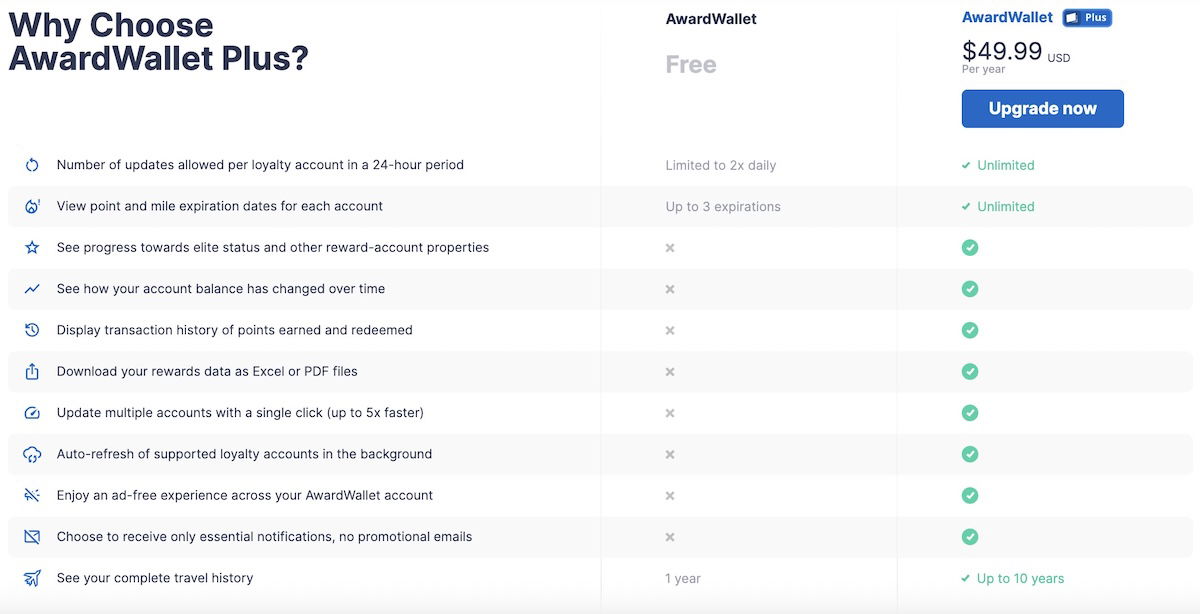Click the travel history airplane icon
The image size is (1200, 614).
(x=32, y=578)
